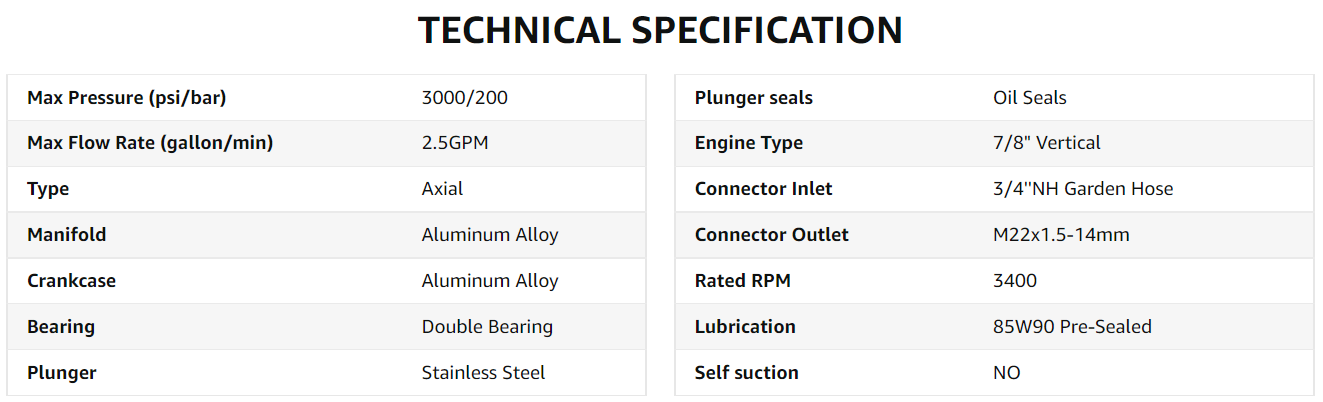This screenshot has height=402, width=1323.
Task: Click the Rated RPM 3400 value
Action: [x=1015, y=281]
